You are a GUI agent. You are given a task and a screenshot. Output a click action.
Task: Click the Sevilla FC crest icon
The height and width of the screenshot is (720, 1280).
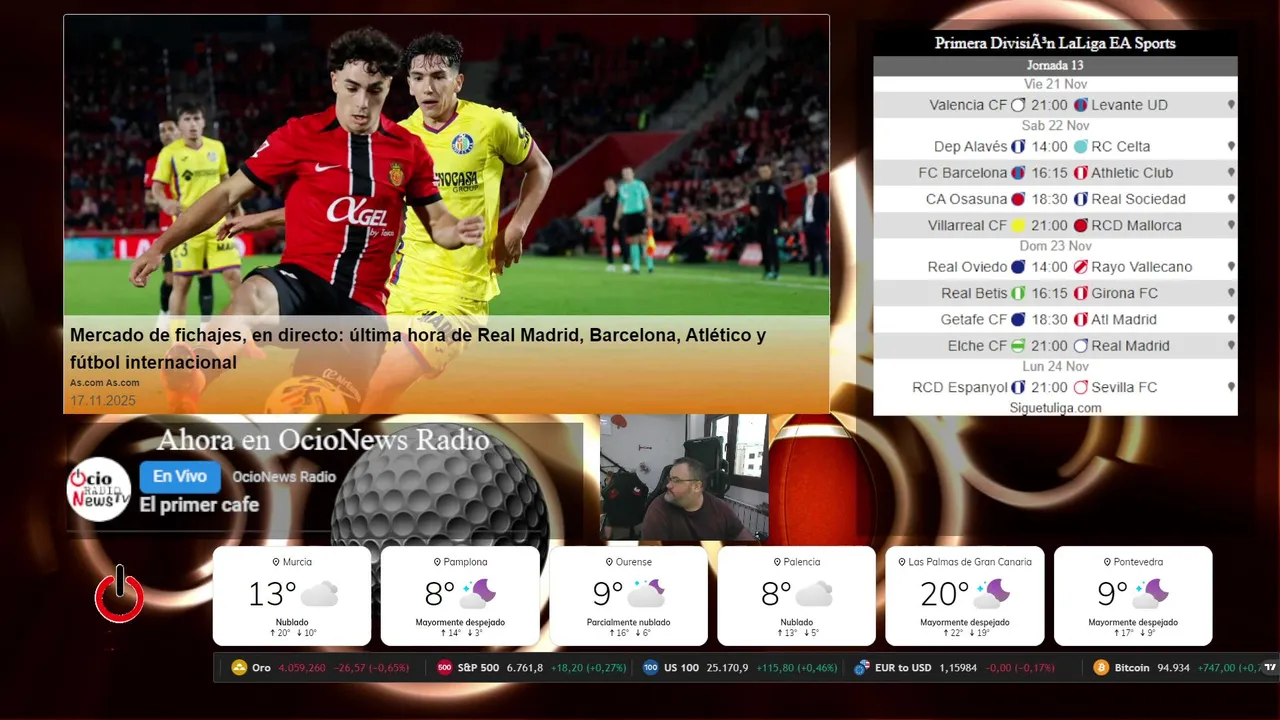tap(1080, 387)
